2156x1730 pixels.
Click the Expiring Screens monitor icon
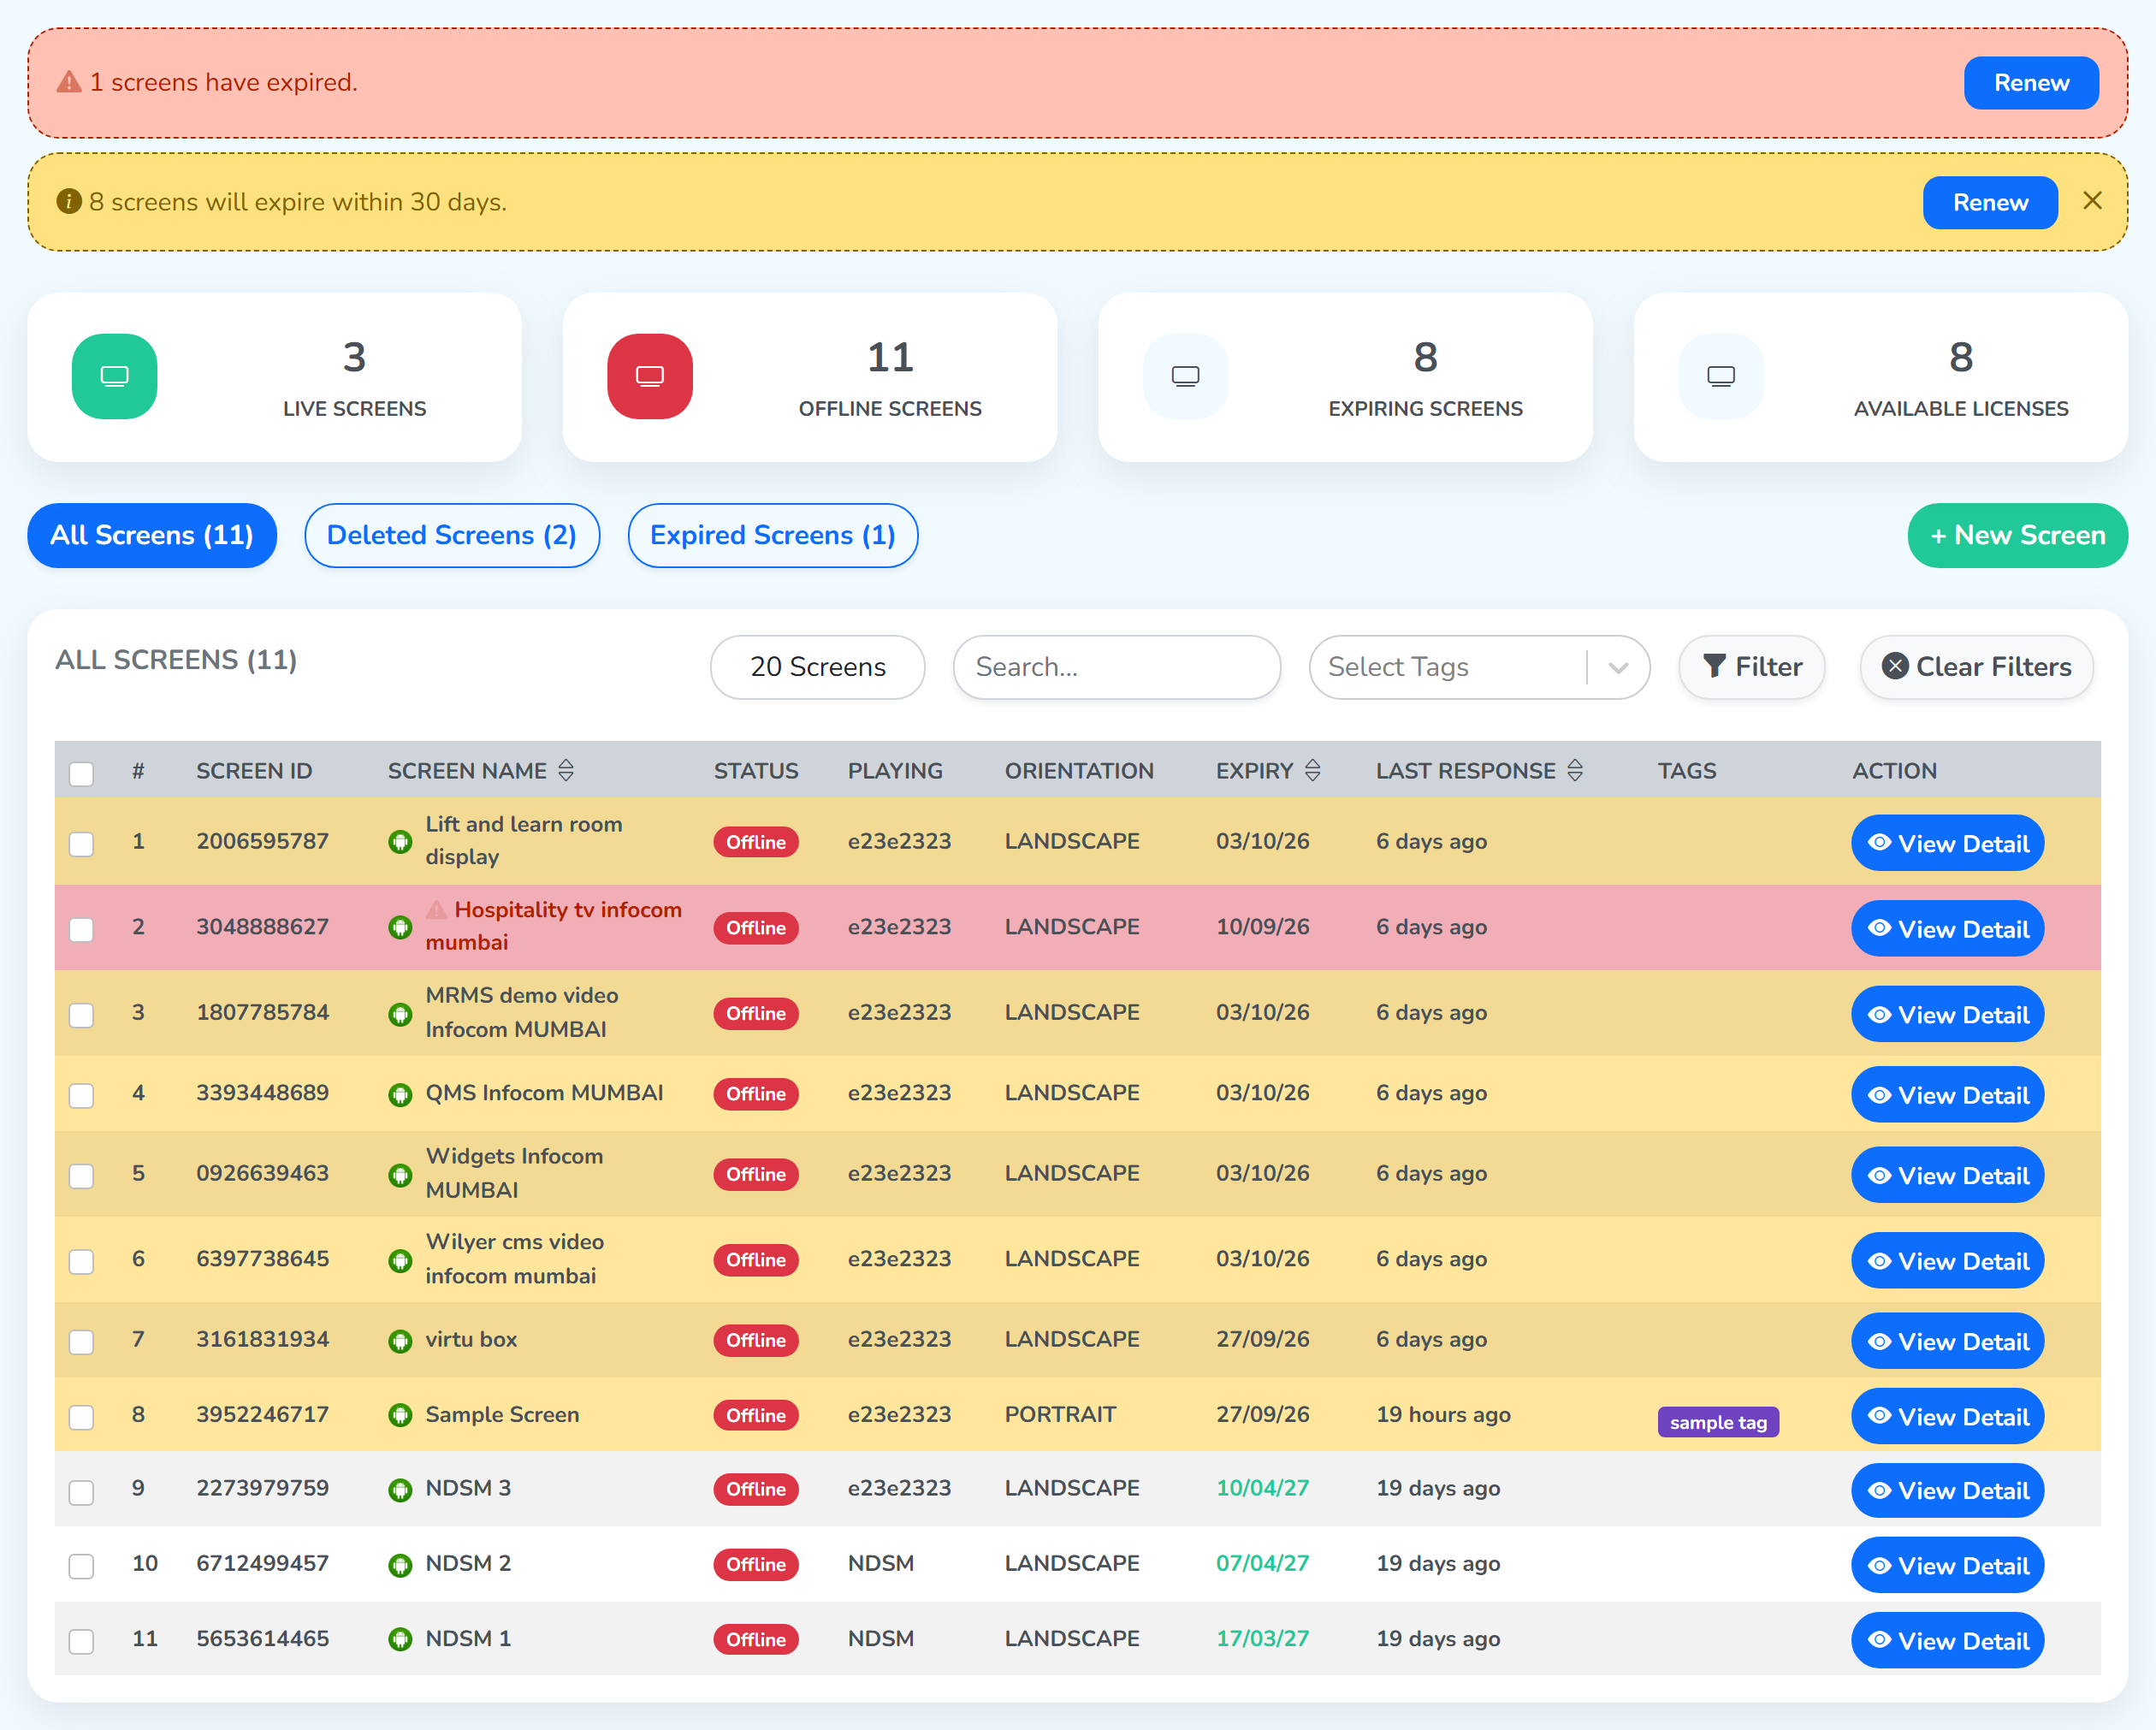click(1185, 376)
